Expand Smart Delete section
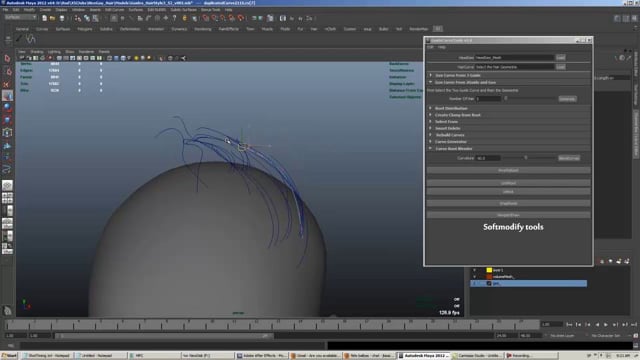 [431, 128]
